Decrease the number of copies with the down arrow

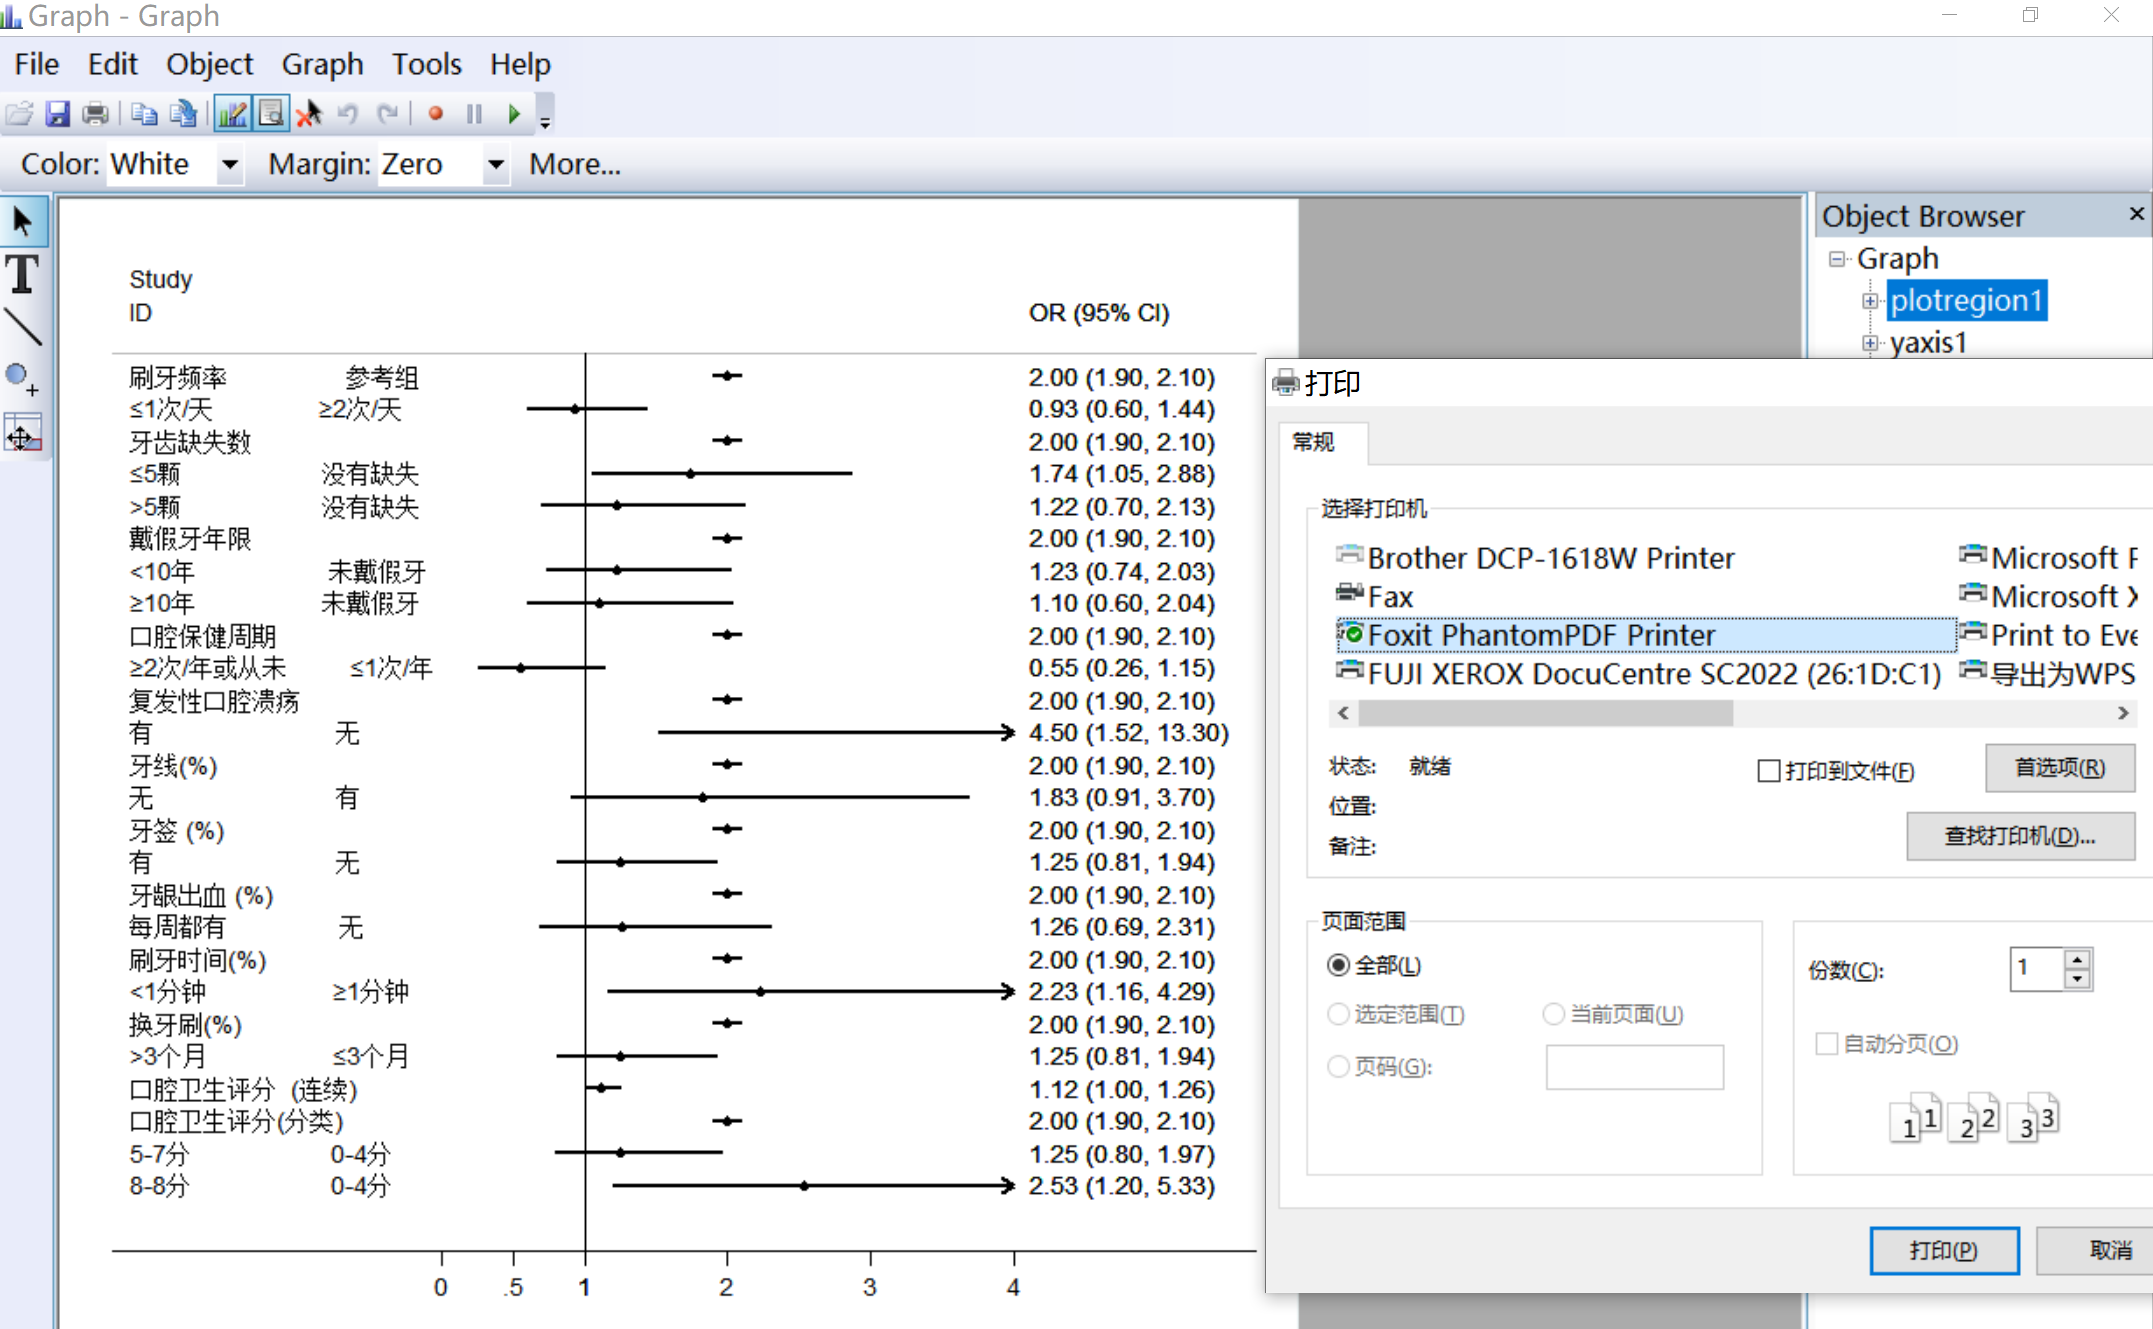(2078, 979)
